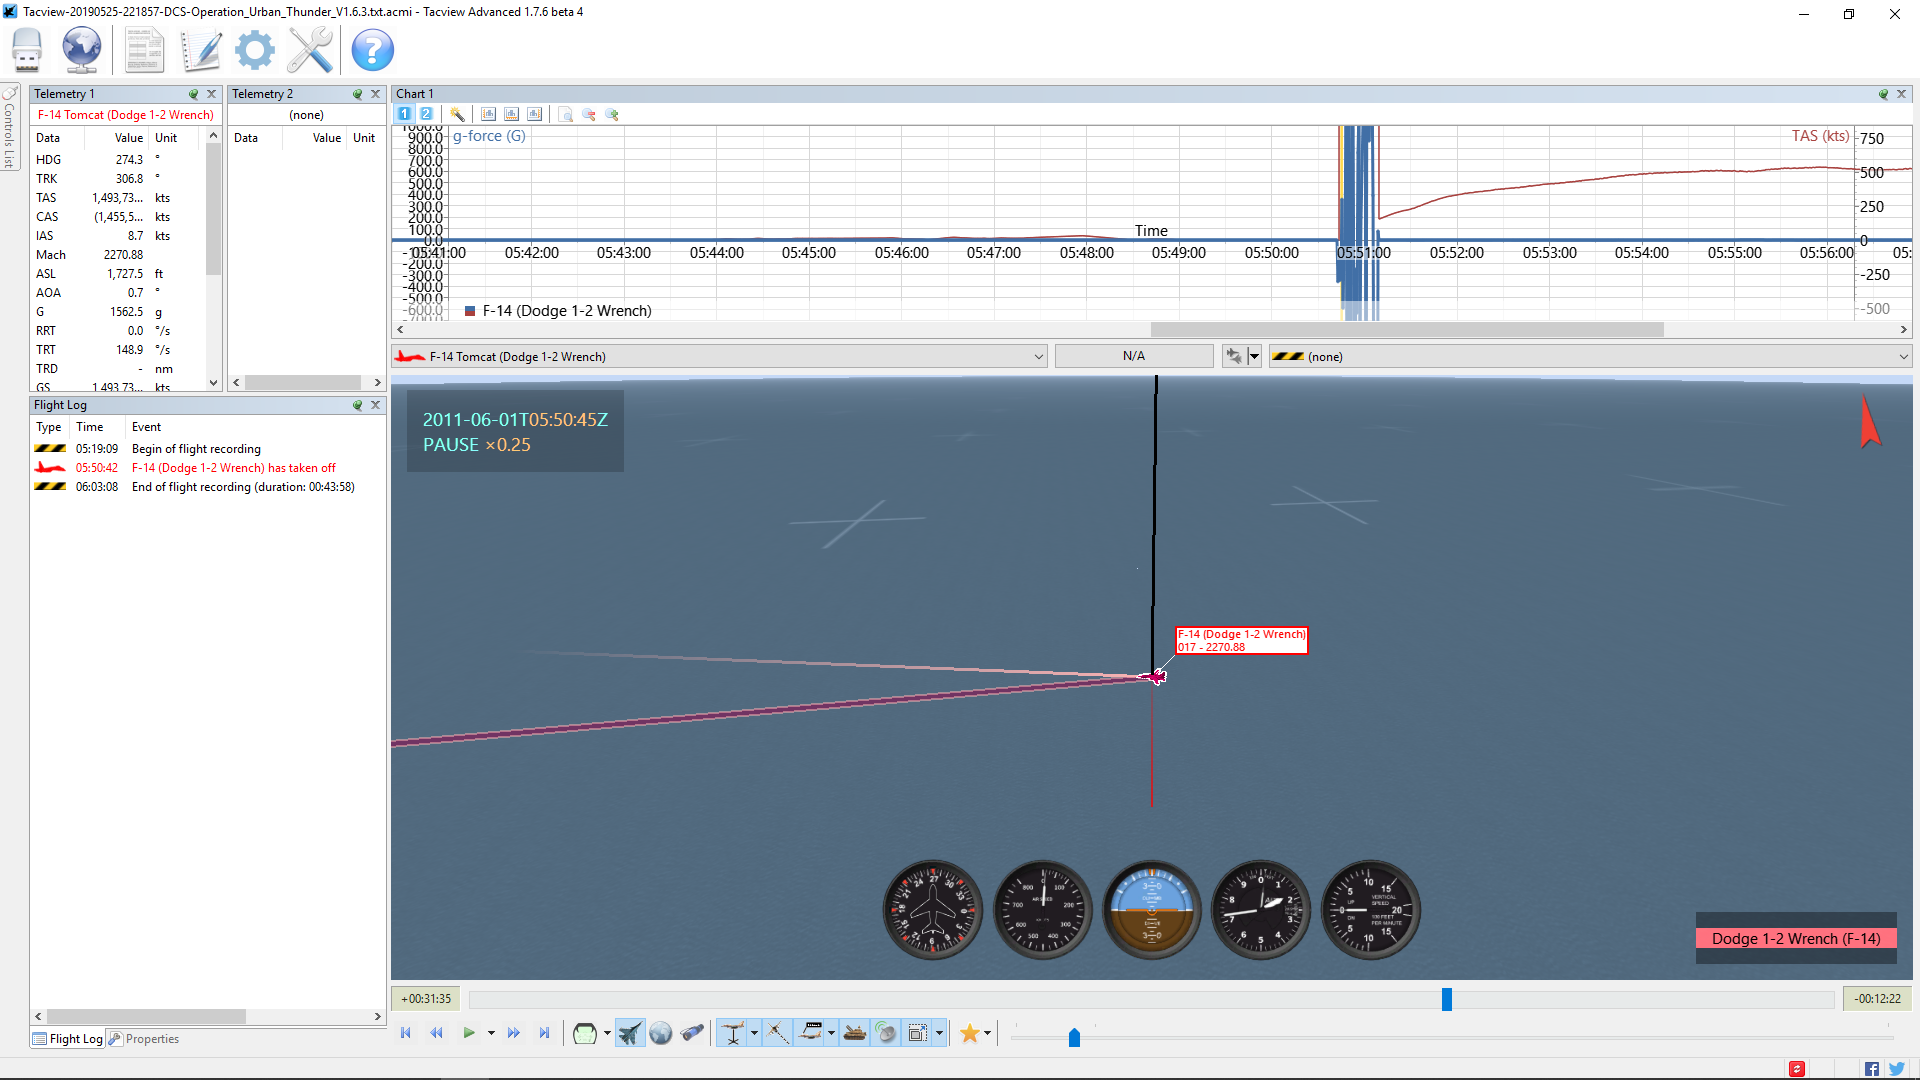Click the chart magic wand icon
This screenshot has width=1920, height=1080.
click(457, 114)
